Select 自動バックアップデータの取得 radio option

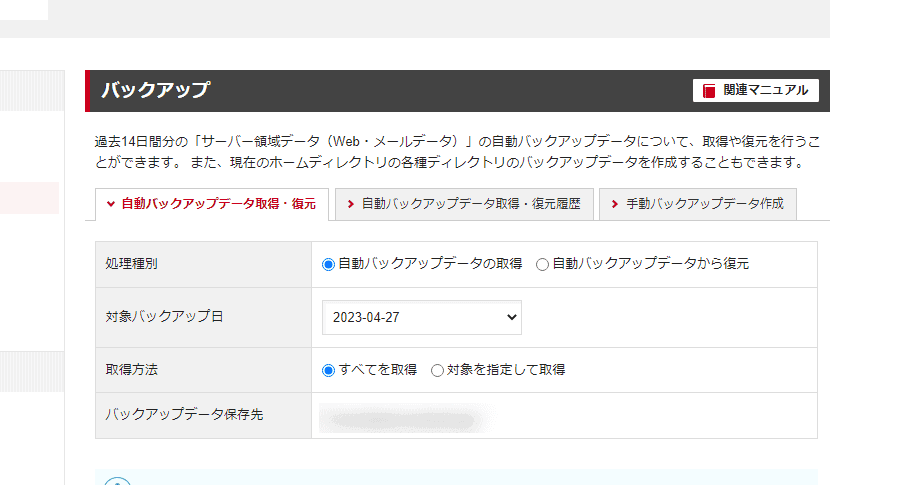coord(328,265)
